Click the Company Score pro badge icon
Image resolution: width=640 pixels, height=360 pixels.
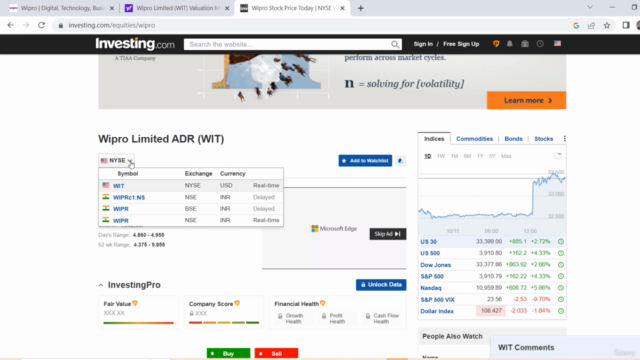pos(237,303)
